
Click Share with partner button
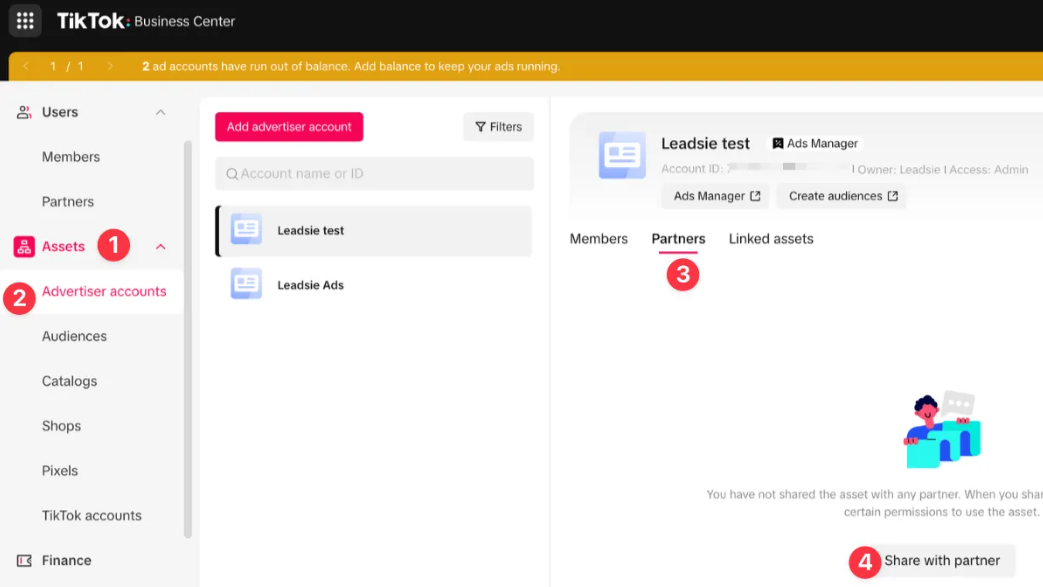[x=941, y=560]
